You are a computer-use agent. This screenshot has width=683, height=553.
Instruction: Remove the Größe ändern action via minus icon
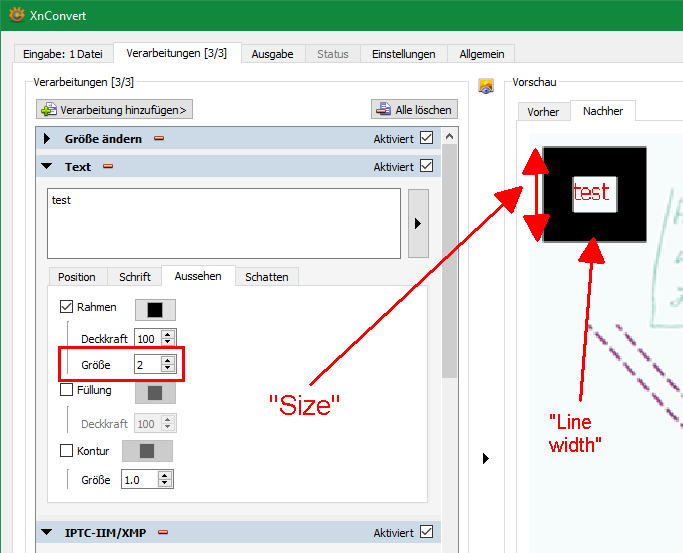(158, 139)
